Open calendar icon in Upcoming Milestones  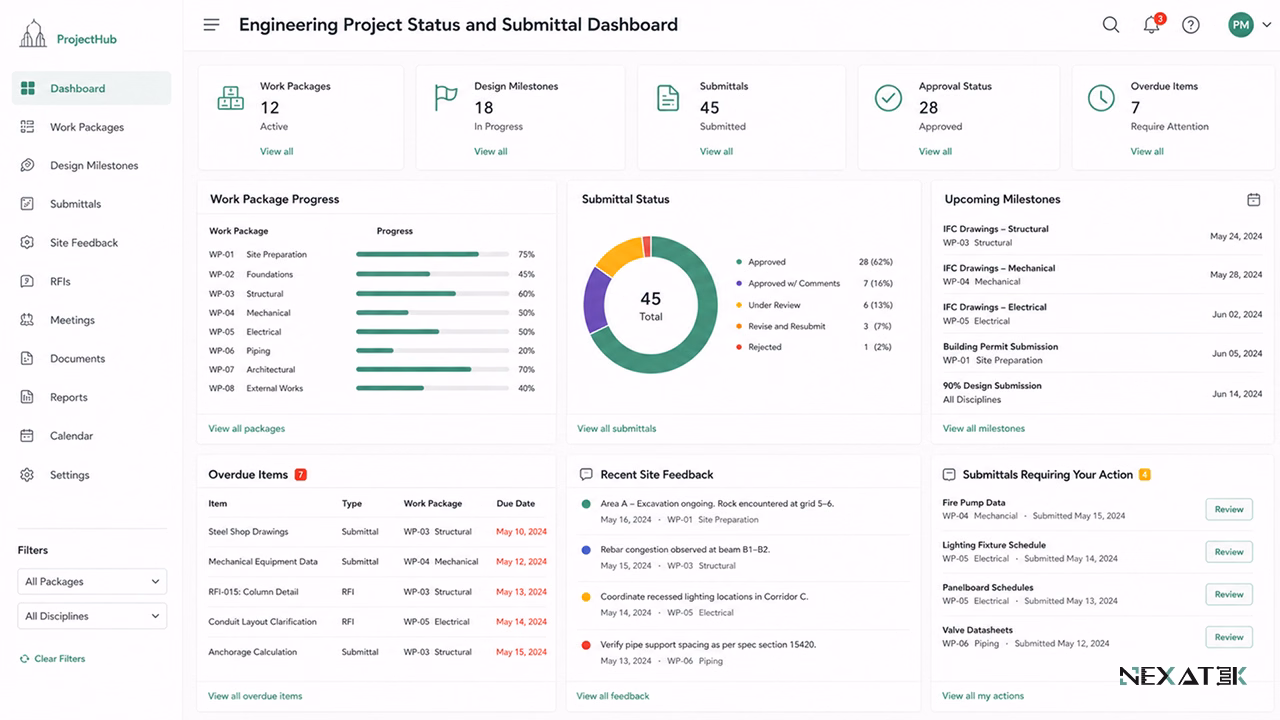pyautogui.click(x=1254, y=200)
